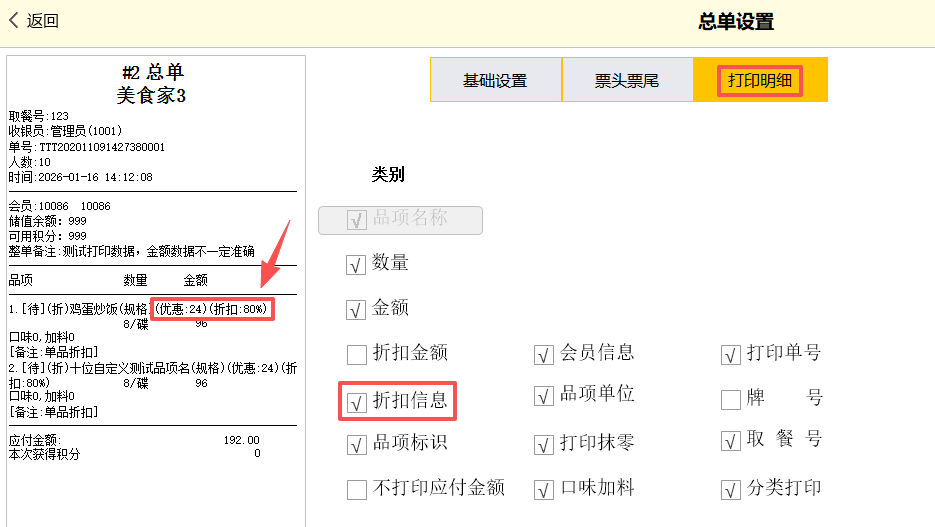Enable the 折扣金额 checkbox
The height and width of the screenshot is (527, 935).
pos(356,354)
